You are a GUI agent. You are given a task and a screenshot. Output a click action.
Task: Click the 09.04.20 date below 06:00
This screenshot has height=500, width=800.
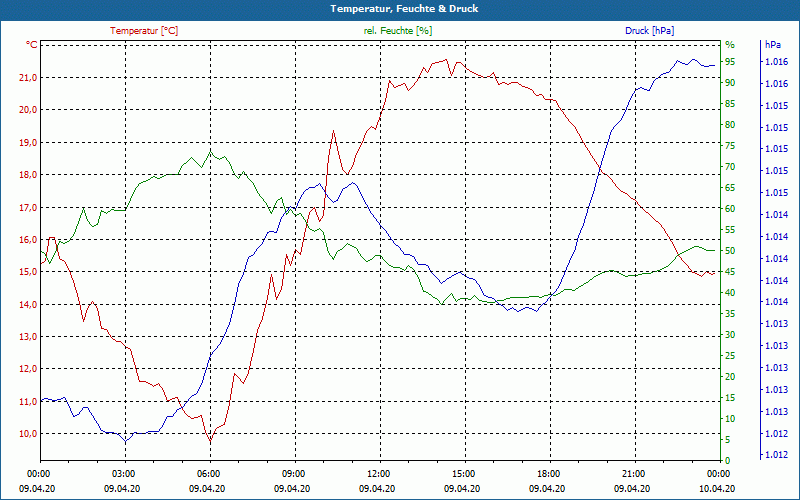click(x=207, y=489)
